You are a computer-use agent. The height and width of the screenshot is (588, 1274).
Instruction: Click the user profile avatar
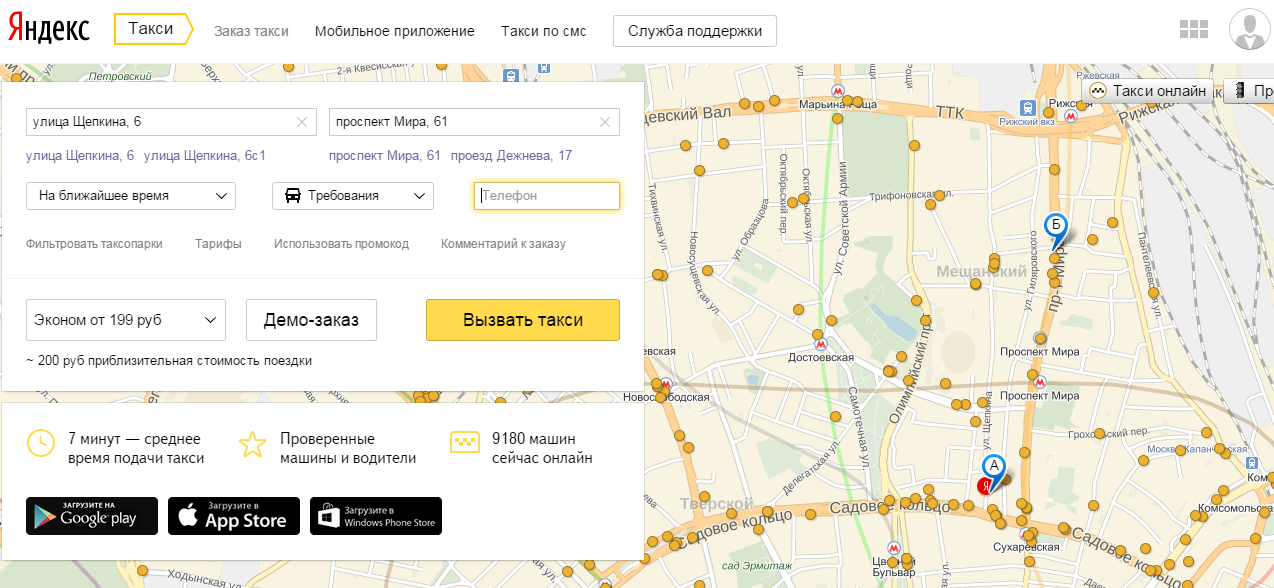[x=1250, y=30]
